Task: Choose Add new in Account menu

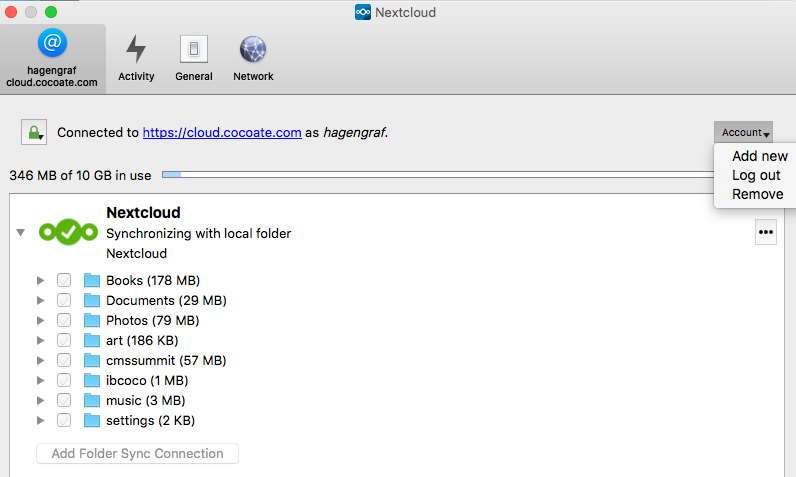Action: 759,156
